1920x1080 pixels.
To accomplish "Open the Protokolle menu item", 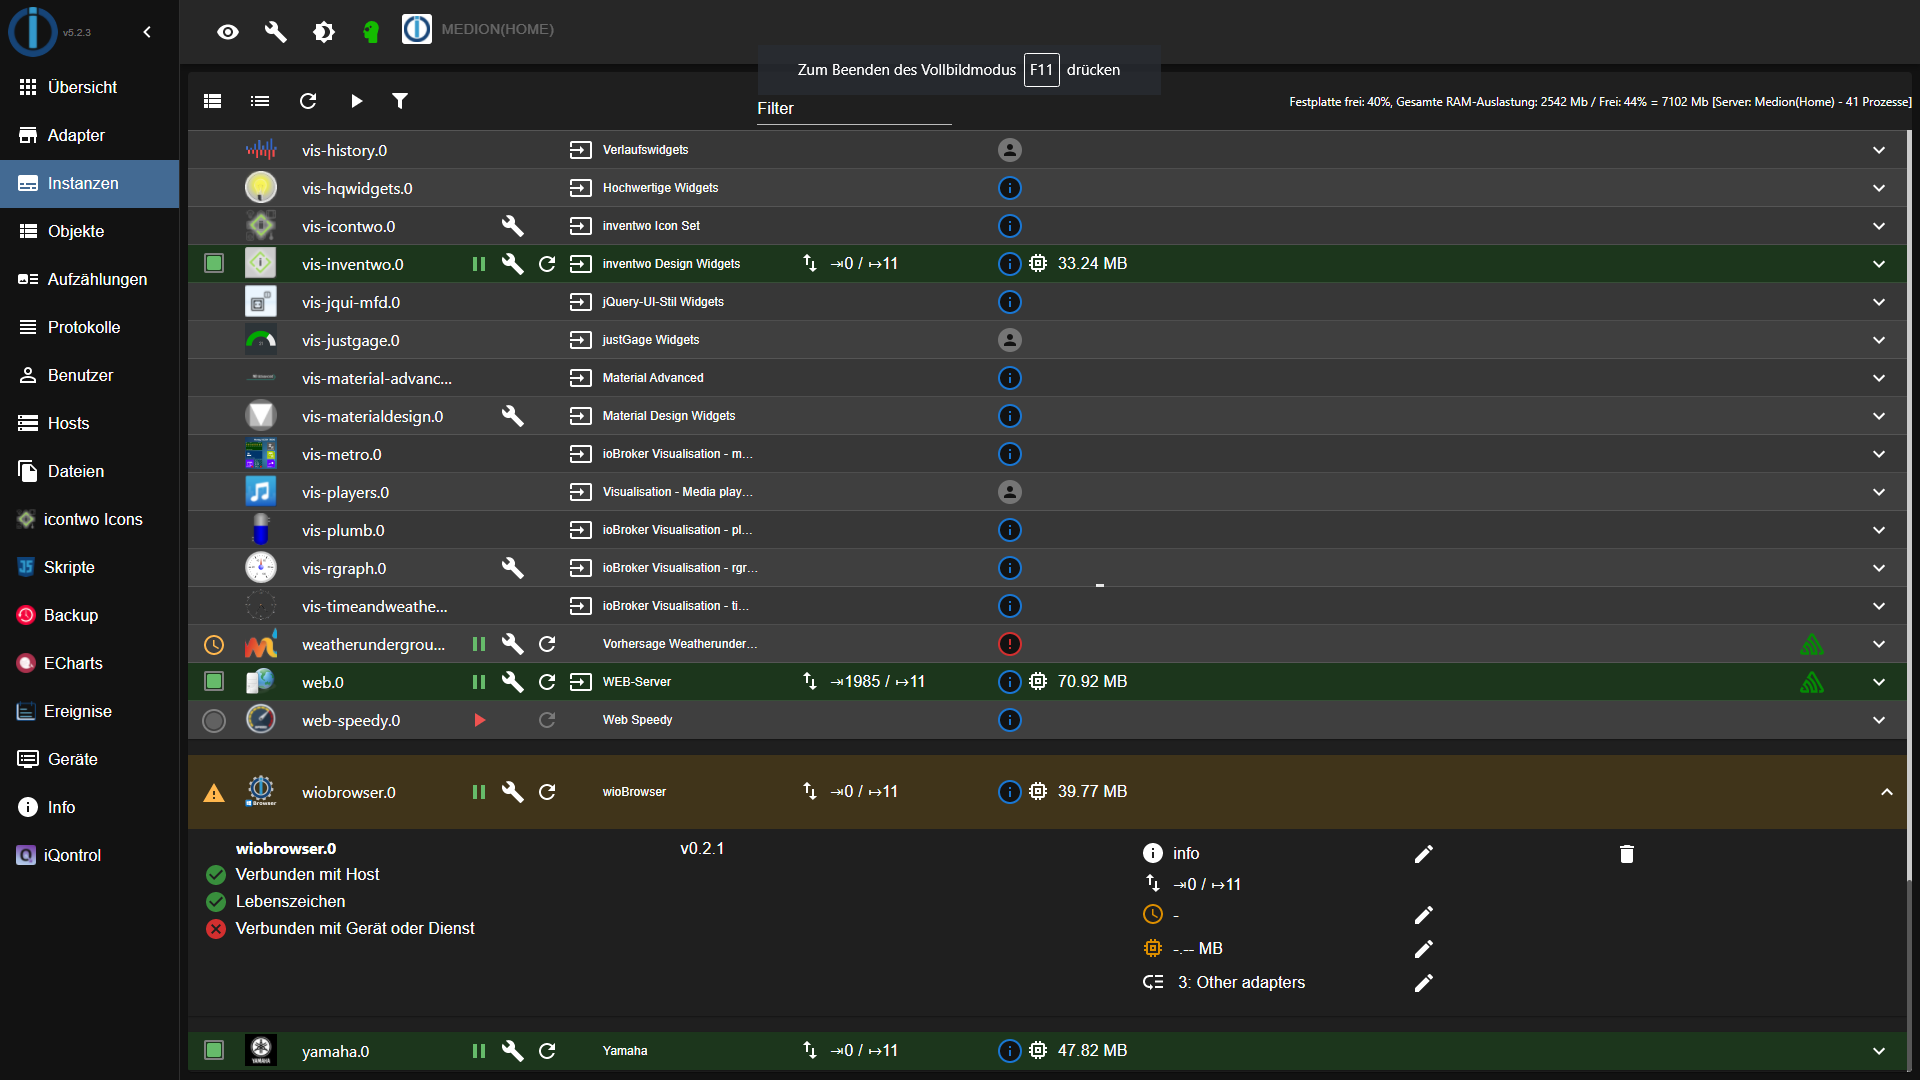I will pos(89,327).
